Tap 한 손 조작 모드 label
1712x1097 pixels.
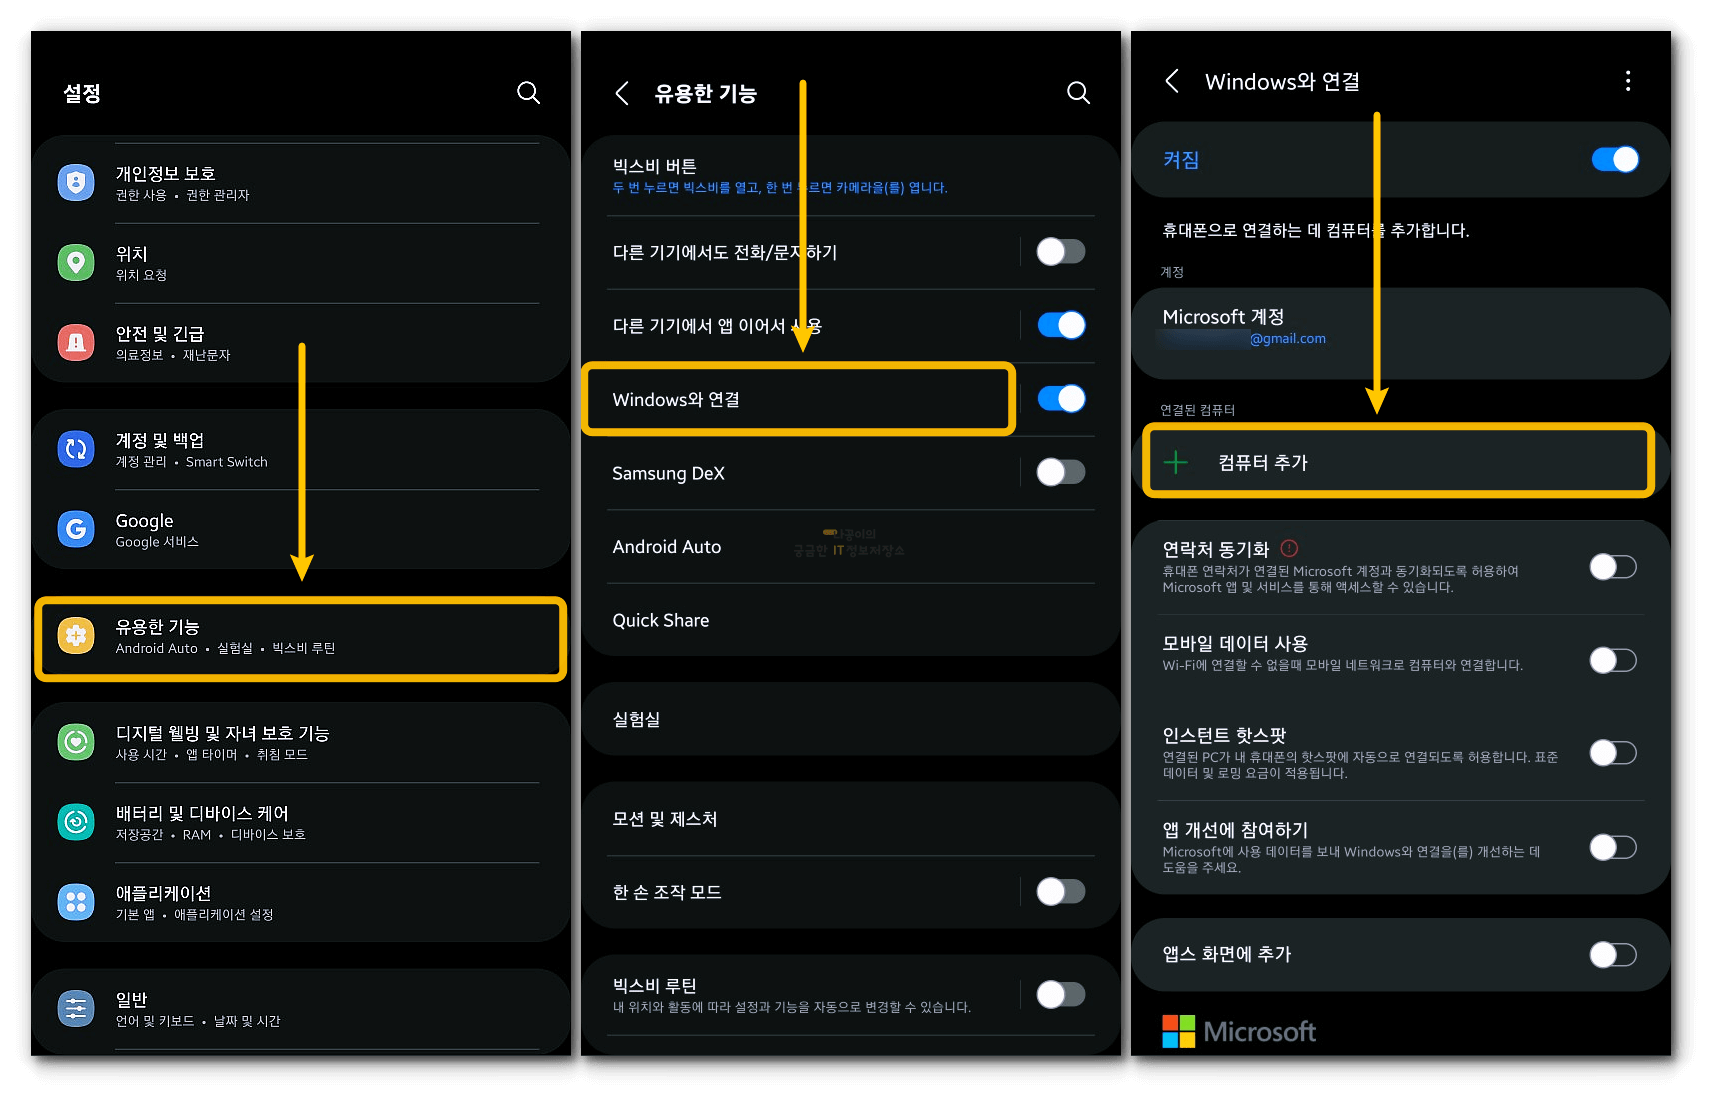tap(667, 892)
